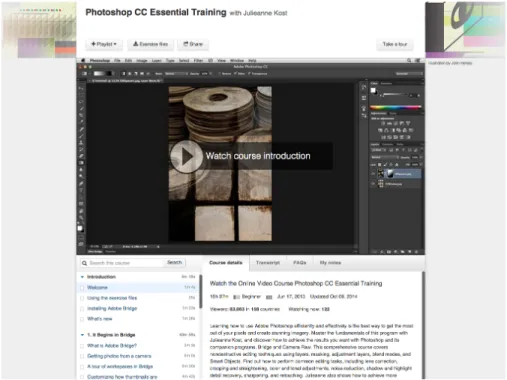
Task: Click the table of contents scrollbar
Action: [x=201, y=292]
